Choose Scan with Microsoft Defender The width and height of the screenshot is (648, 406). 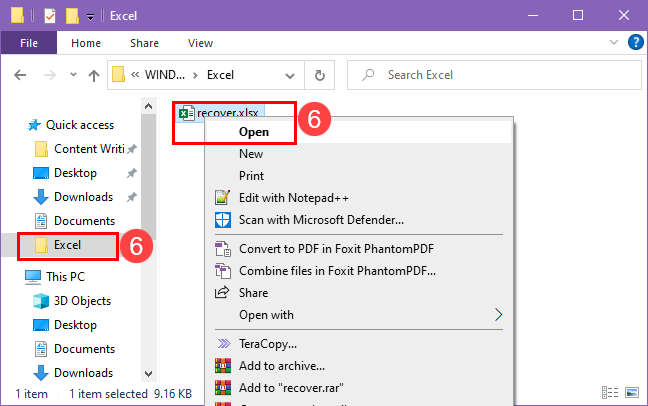click(x=359, y=220)
